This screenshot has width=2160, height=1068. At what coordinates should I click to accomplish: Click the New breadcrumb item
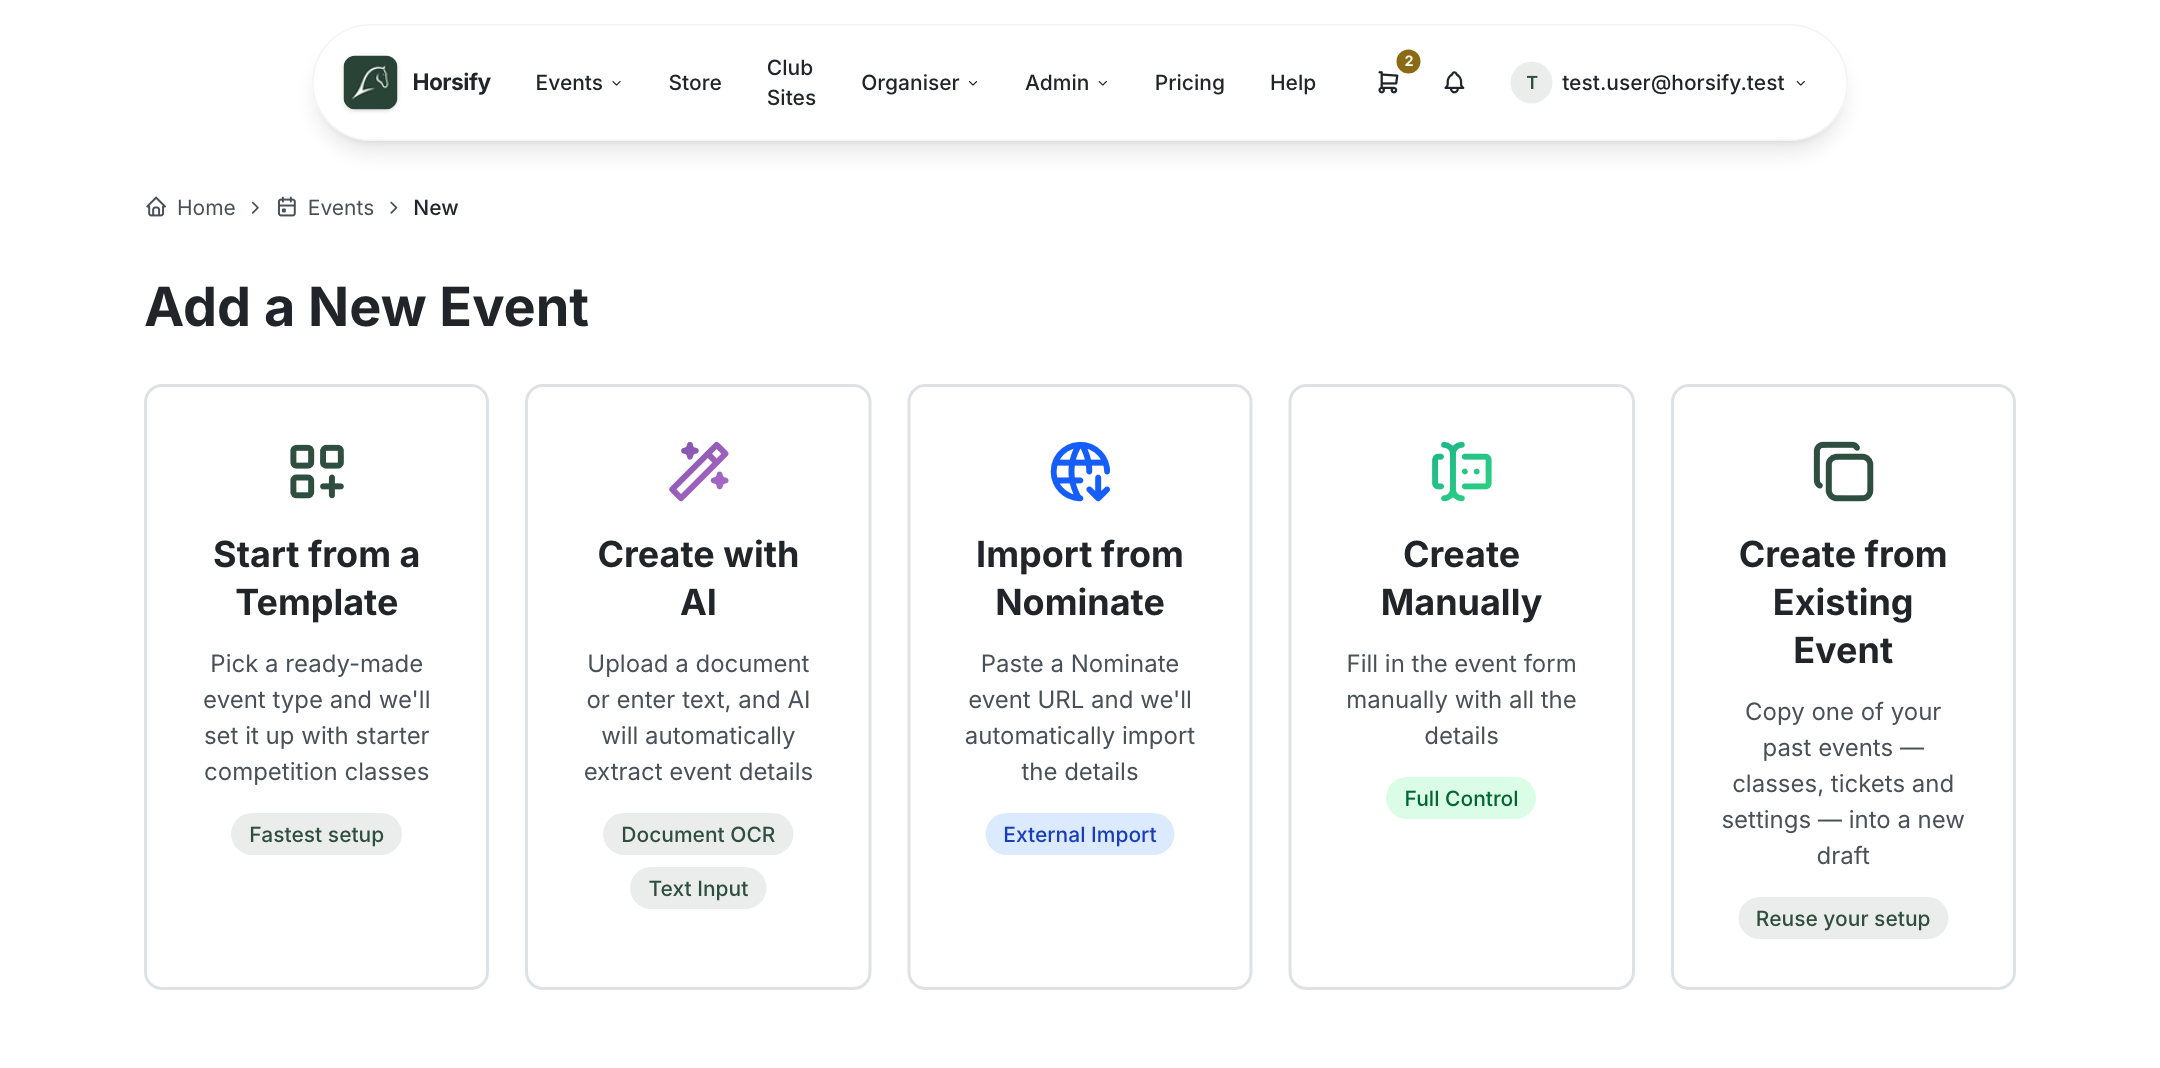point(436,207)
